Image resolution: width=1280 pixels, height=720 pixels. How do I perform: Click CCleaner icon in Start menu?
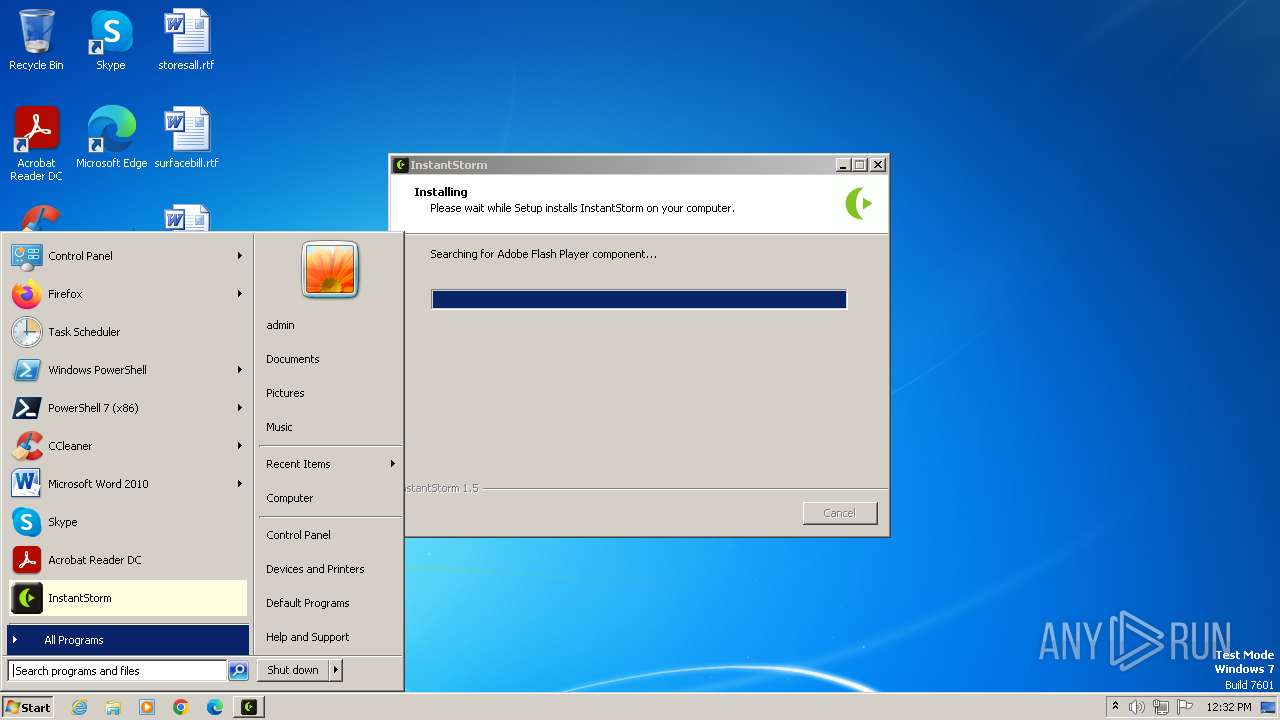(27, 446)
